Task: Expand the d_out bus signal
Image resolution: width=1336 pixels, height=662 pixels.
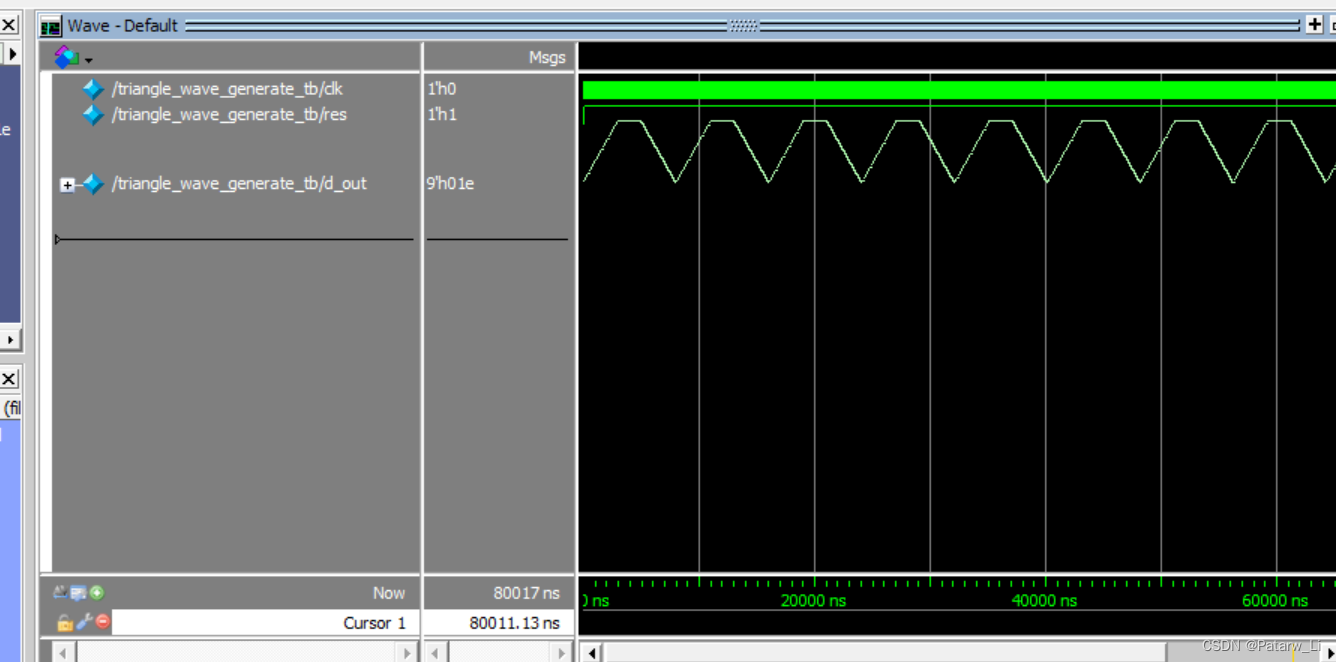Action: coord(68,183)
